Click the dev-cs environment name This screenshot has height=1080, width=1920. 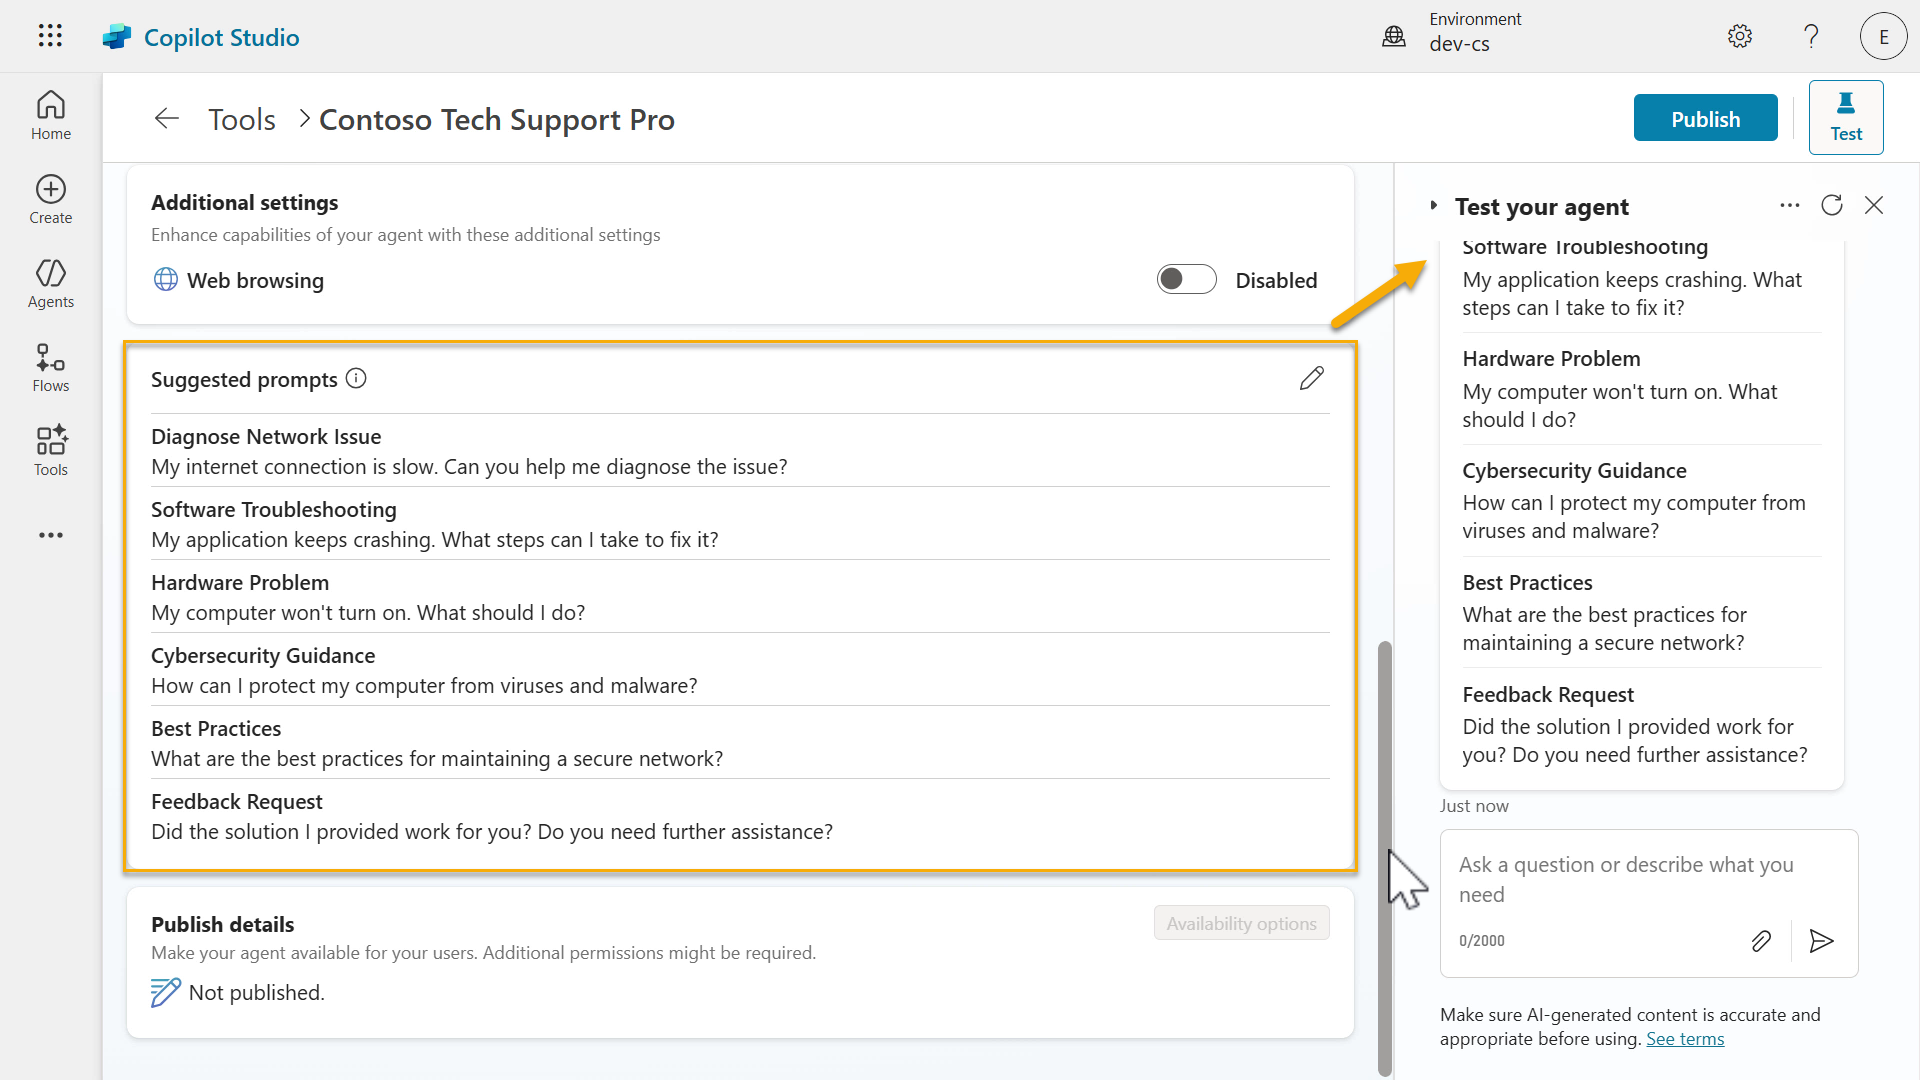[1459, 44]
